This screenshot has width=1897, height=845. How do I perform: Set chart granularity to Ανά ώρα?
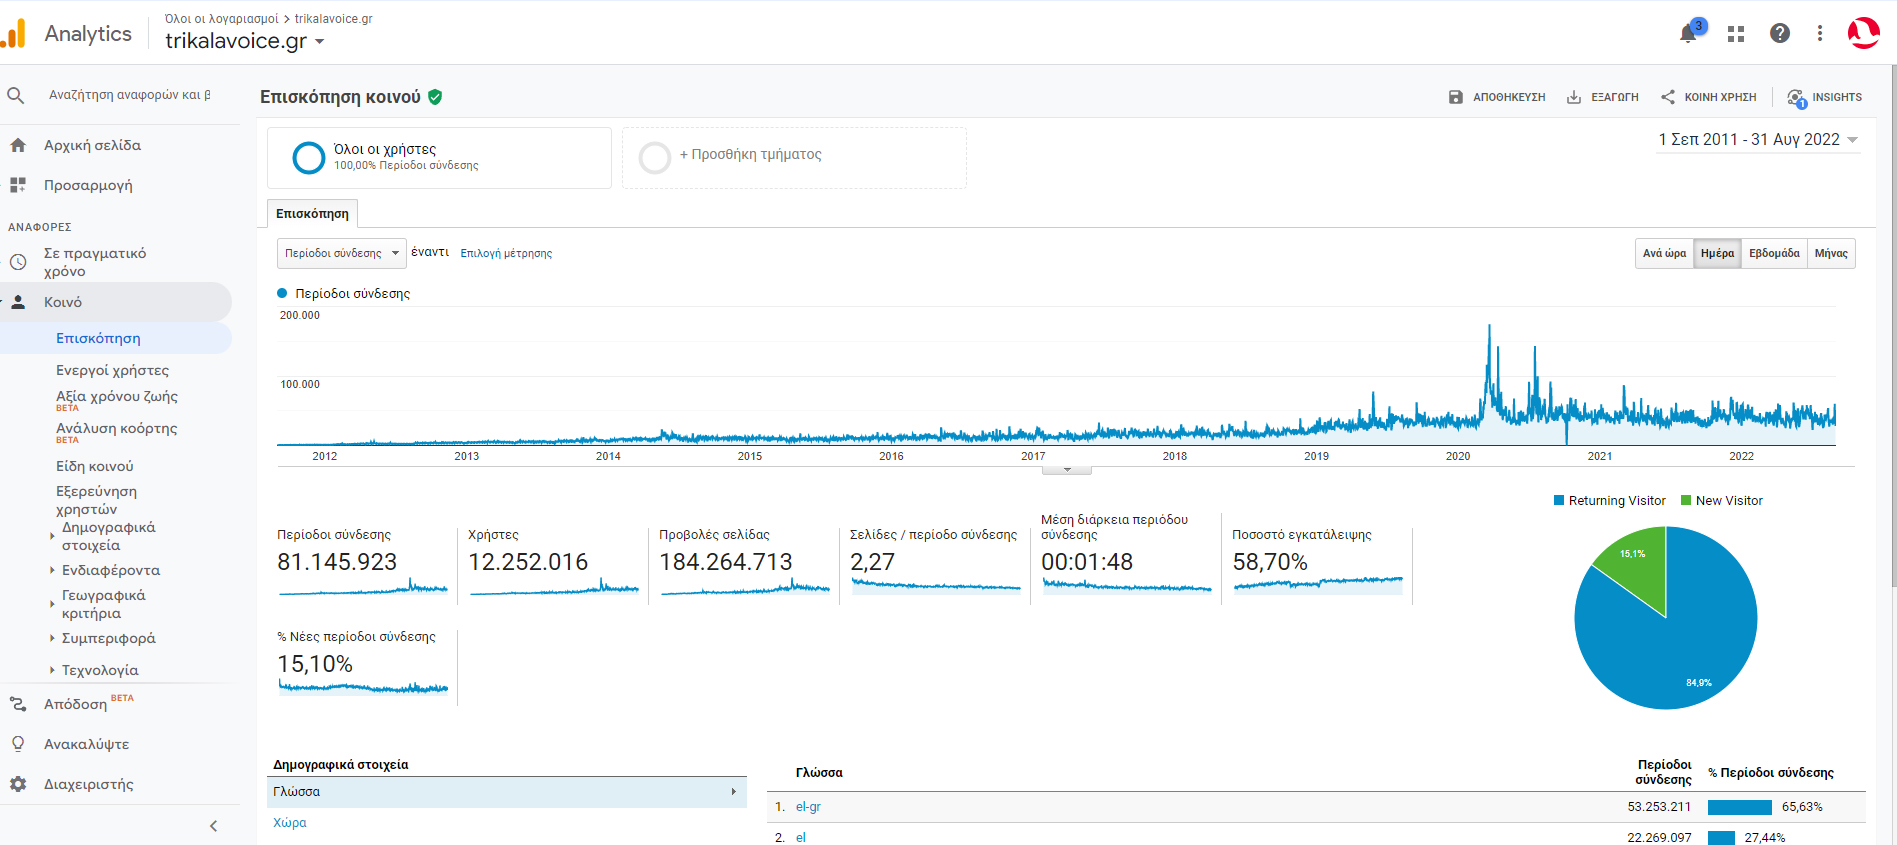[1664, 253]
